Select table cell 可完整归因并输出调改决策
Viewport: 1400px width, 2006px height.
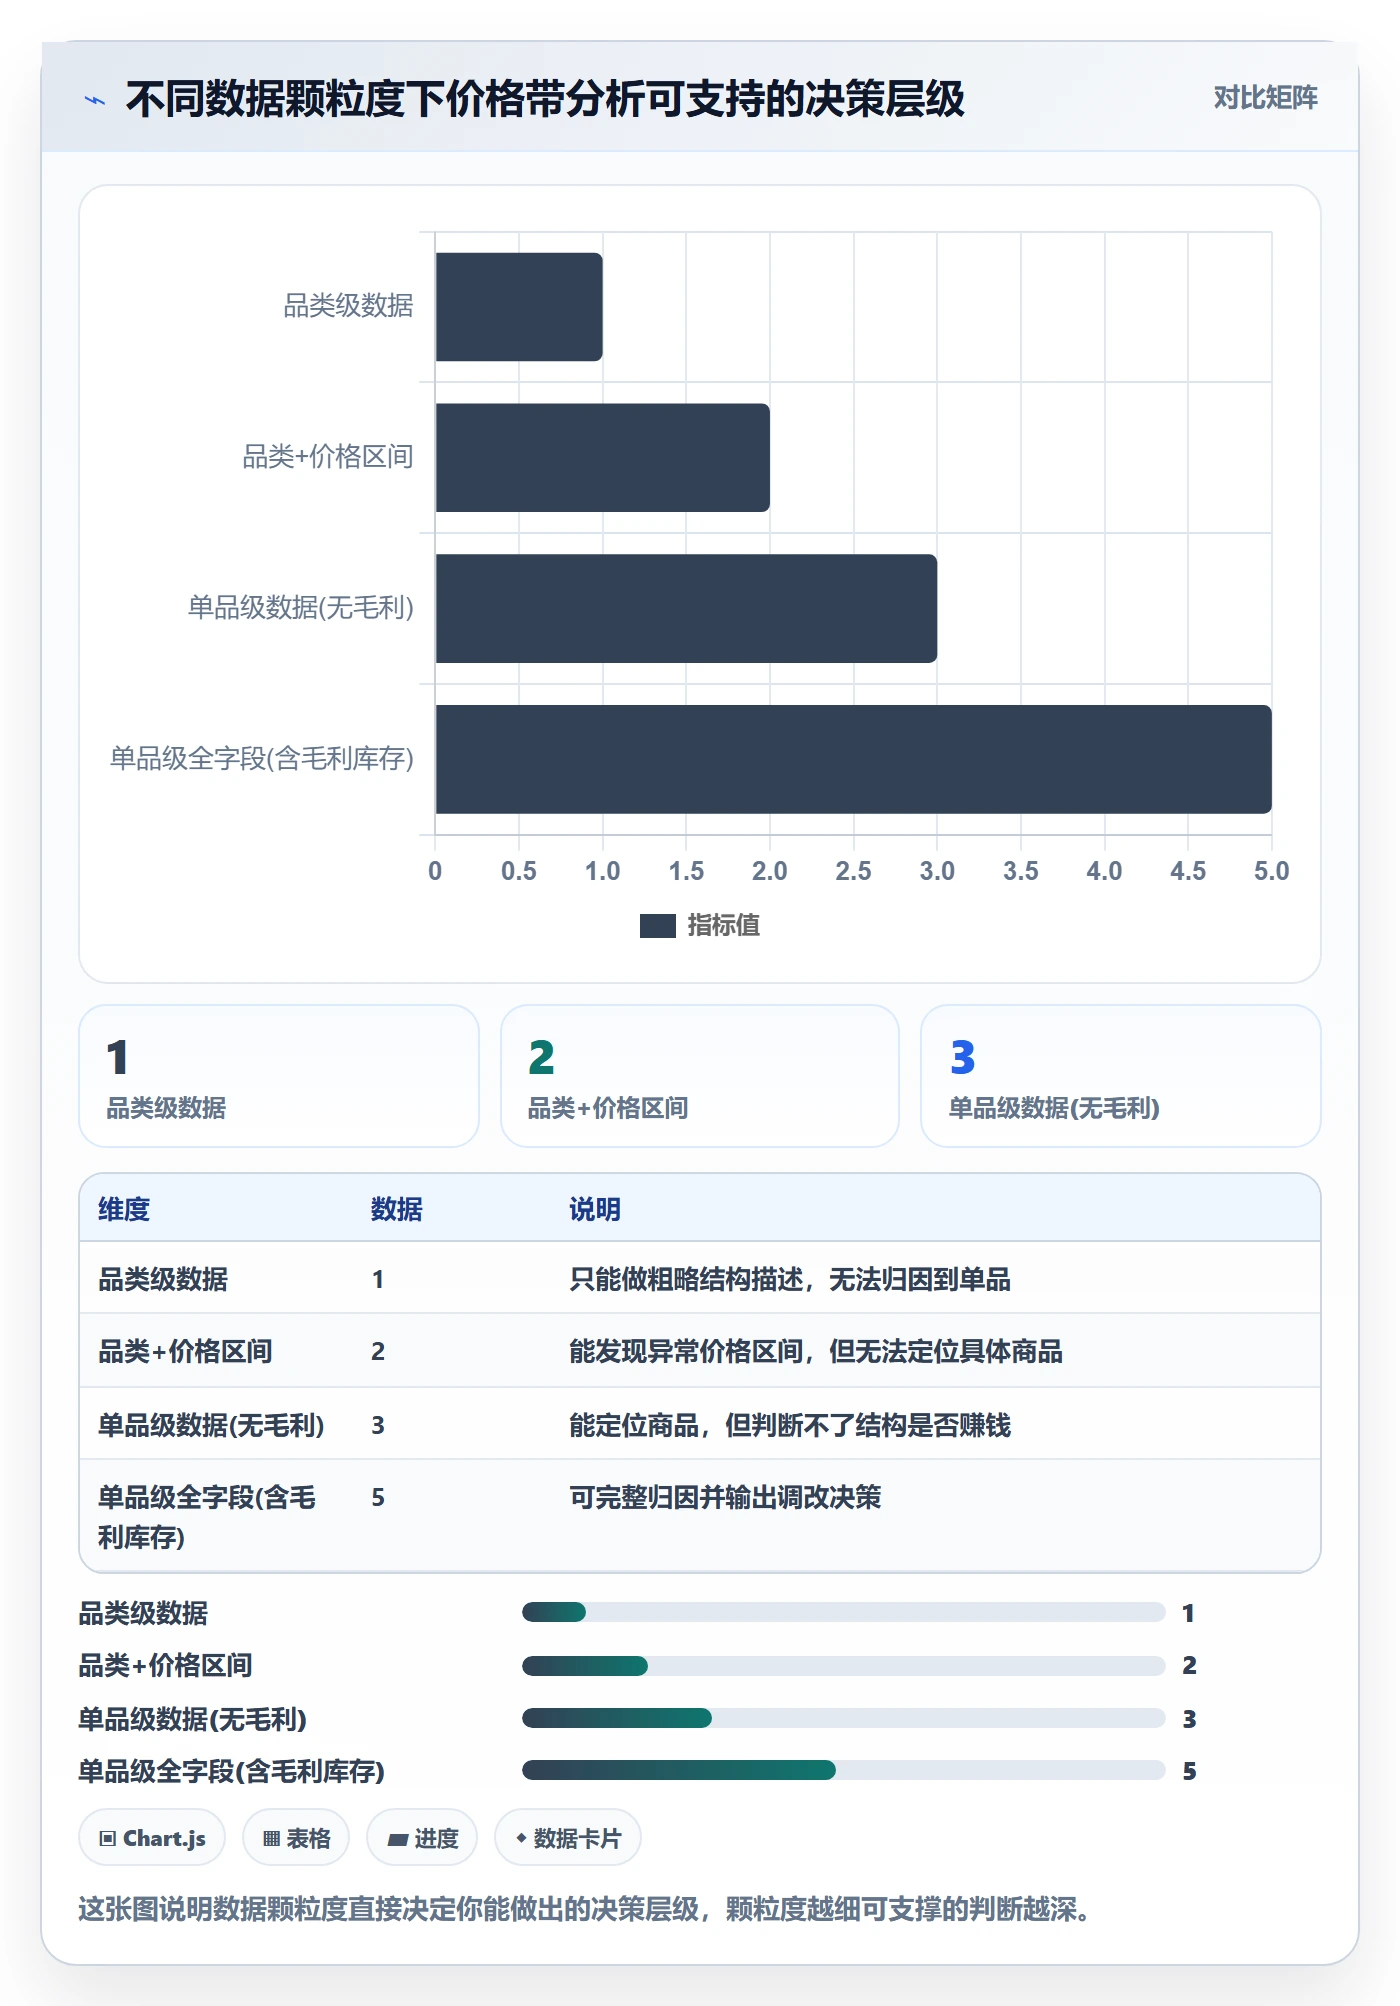tap(725, 1497)
